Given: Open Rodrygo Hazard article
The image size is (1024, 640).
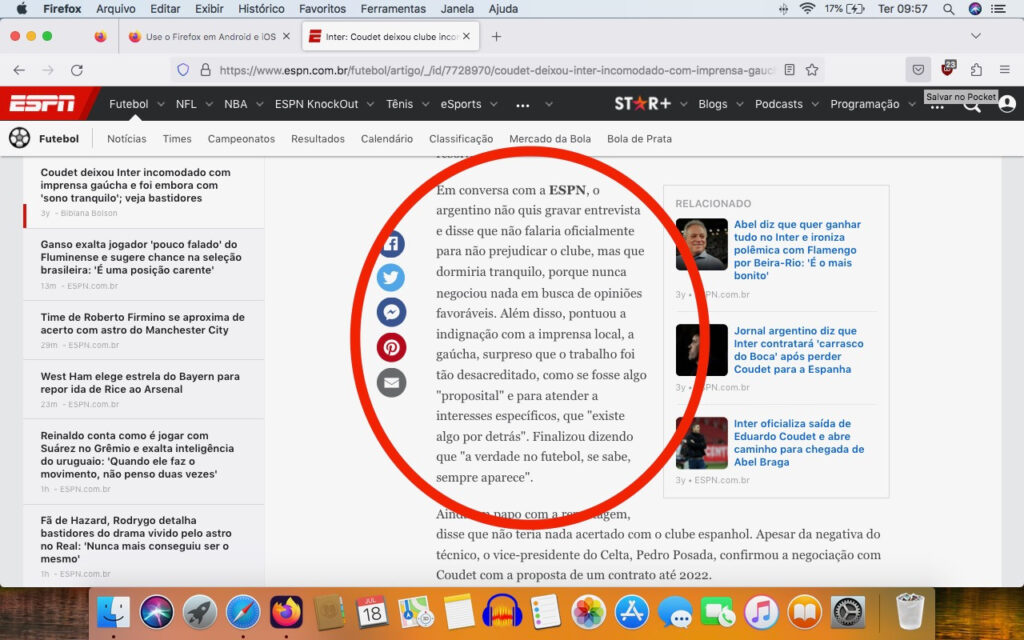Looking at the screenshot, I should pos(136,539).
